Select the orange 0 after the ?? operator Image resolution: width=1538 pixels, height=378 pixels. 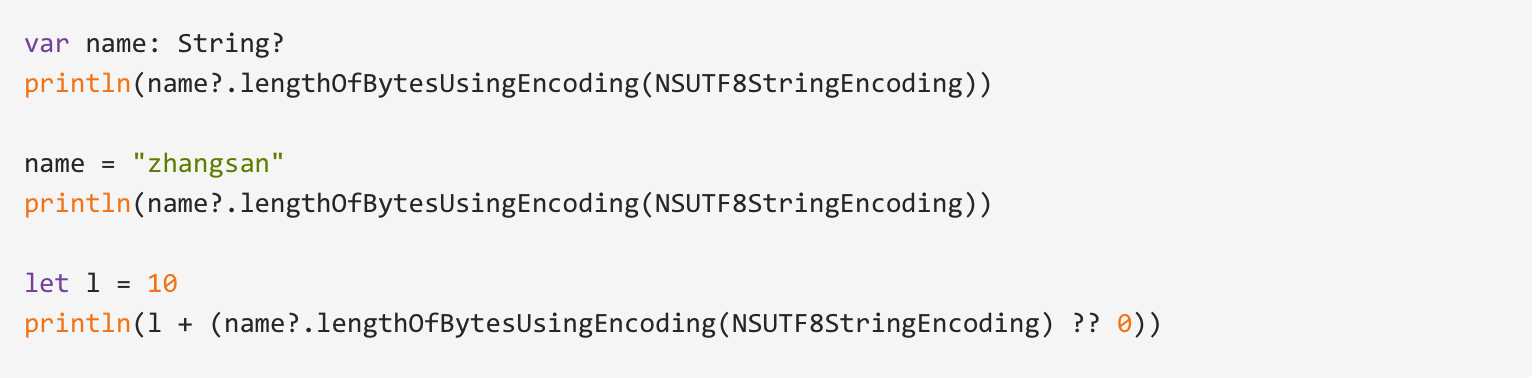point(1124,324)
